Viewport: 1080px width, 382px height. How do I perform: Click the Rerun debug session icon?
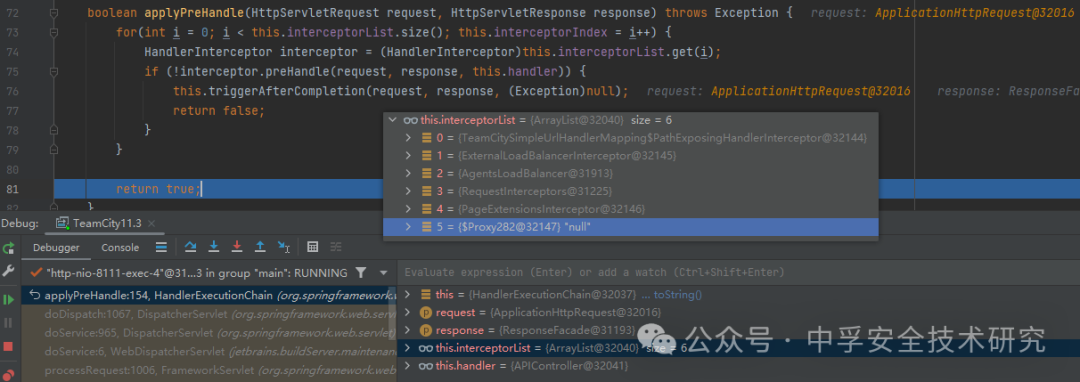[8, 248]
